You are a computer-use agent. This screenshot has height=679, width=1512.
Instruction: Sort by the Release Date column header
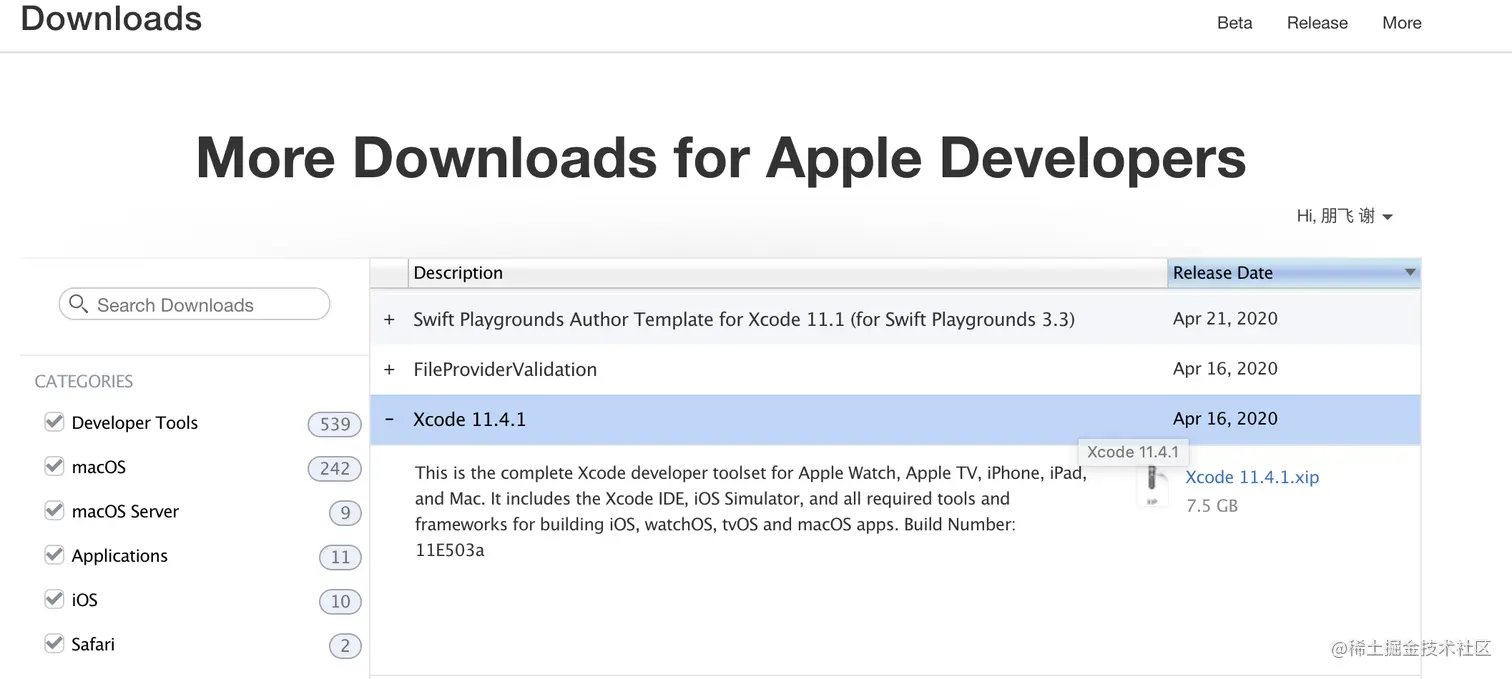click(x=1294, y=273)
